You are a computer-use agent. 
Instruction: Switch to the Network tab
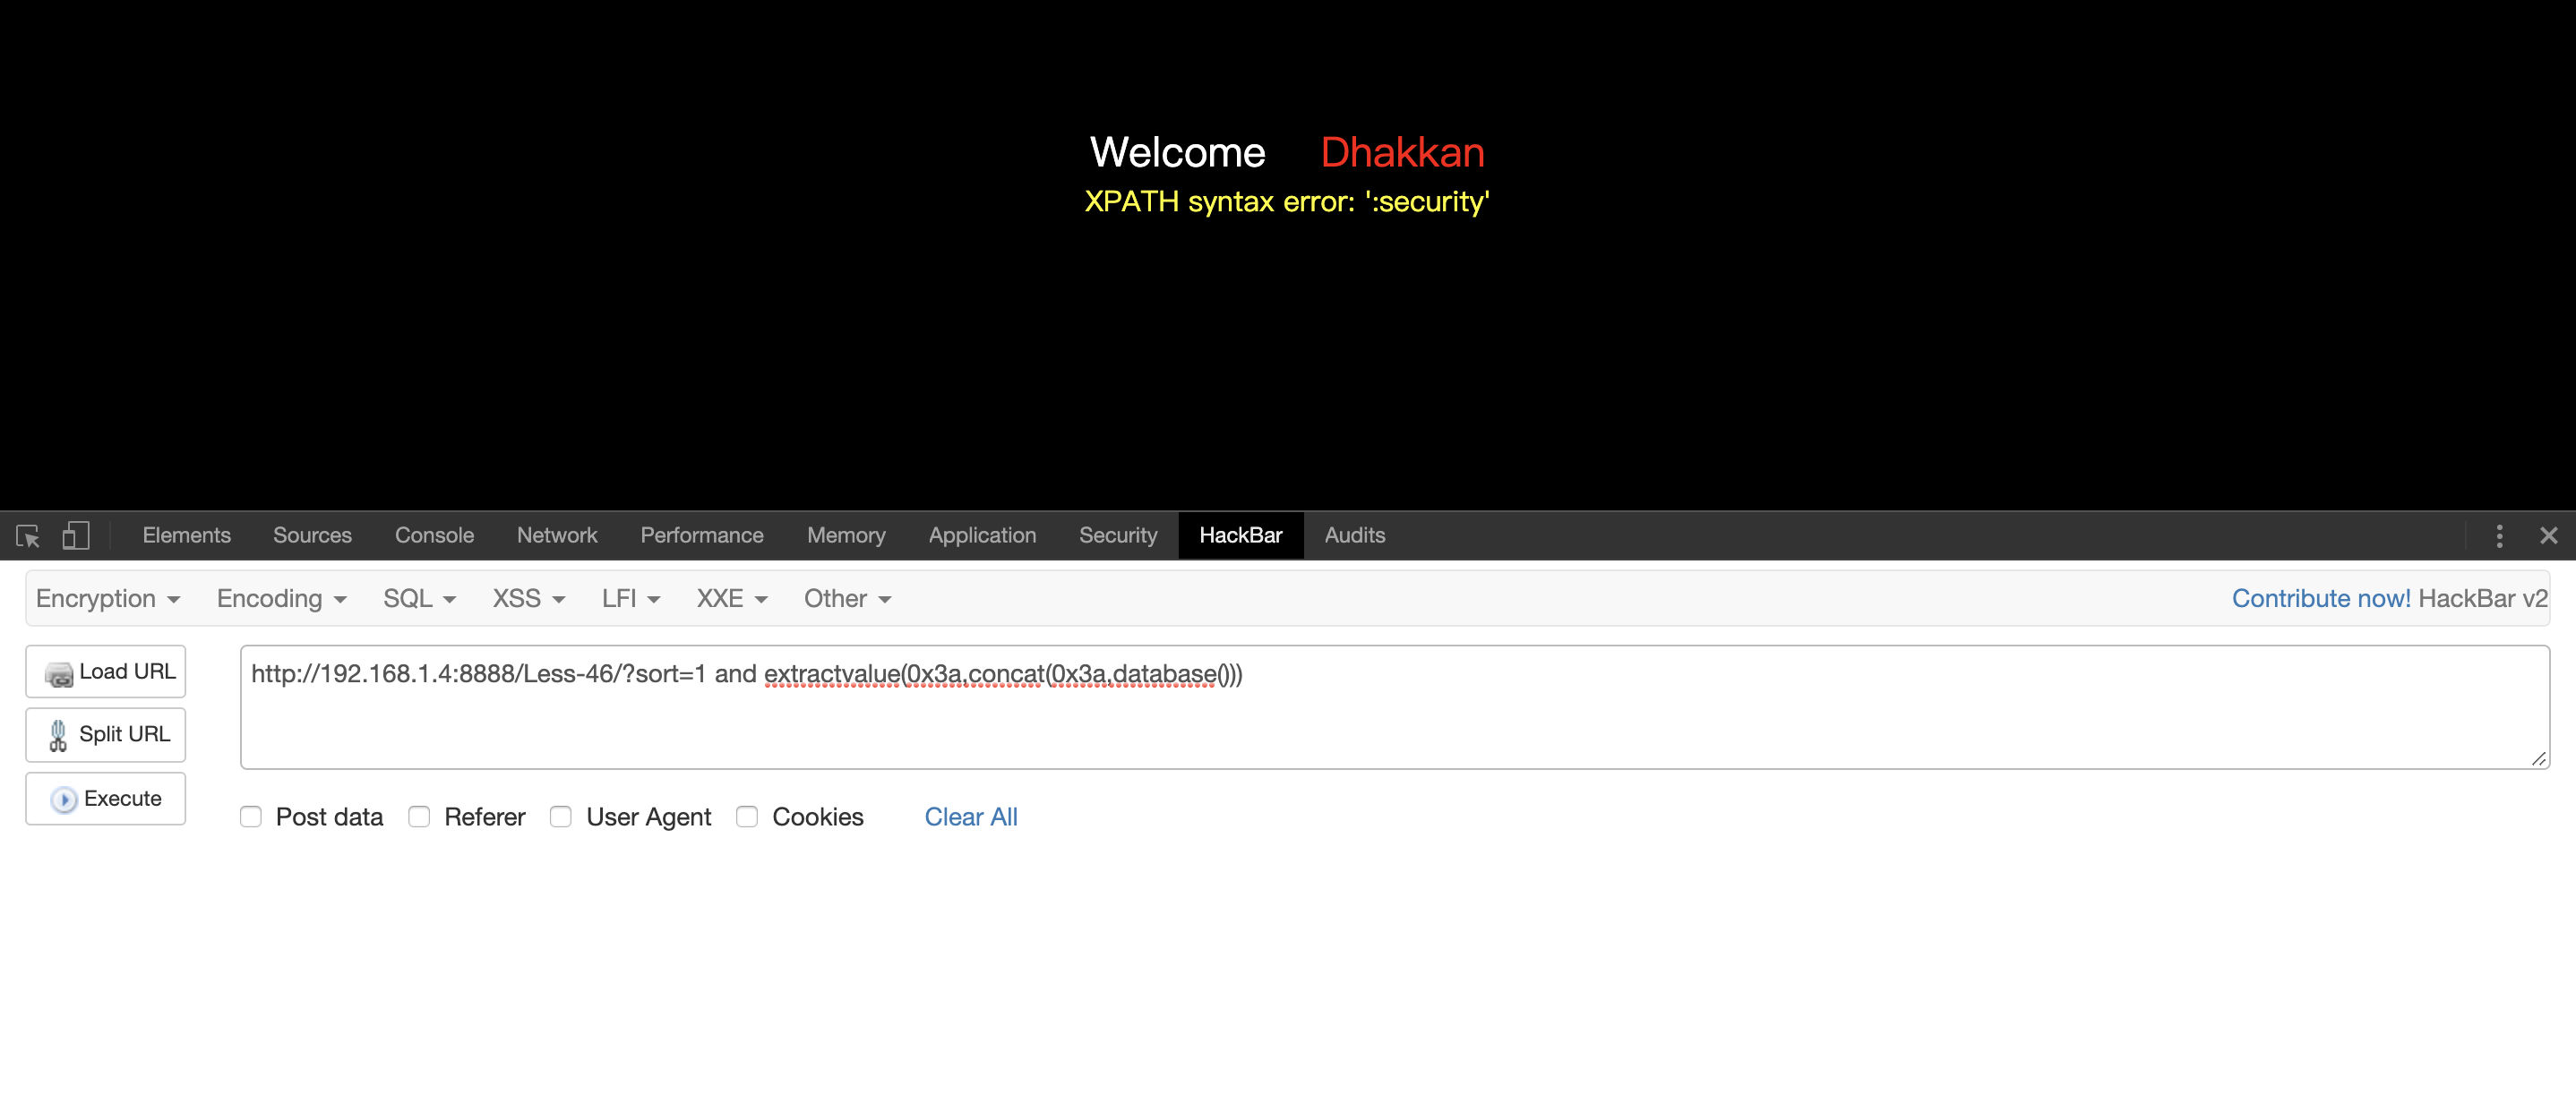click(x=557, y=536)
